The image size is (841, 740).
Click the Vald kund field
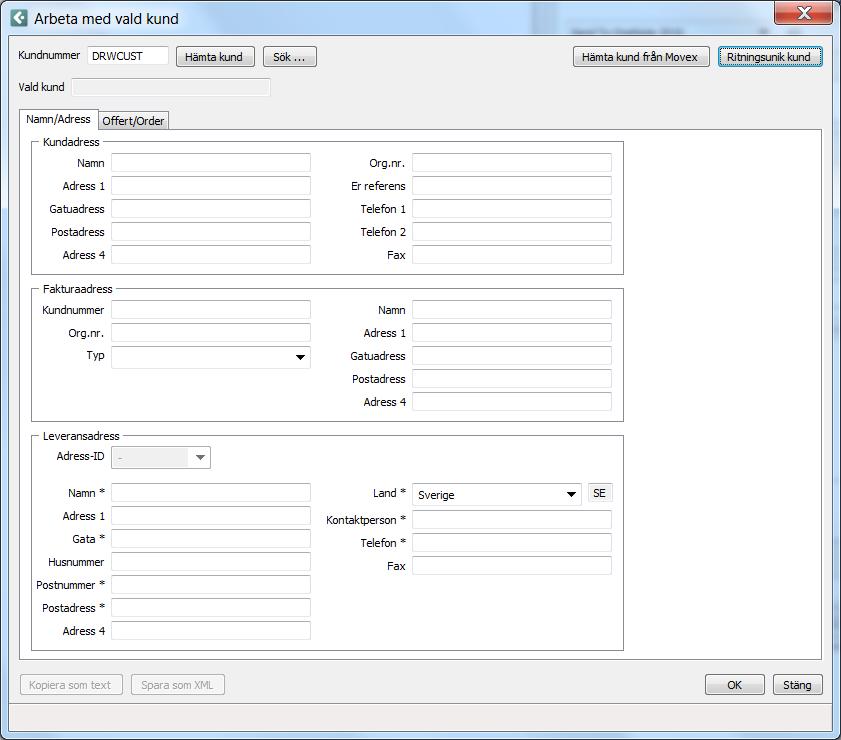coord(171,87)
